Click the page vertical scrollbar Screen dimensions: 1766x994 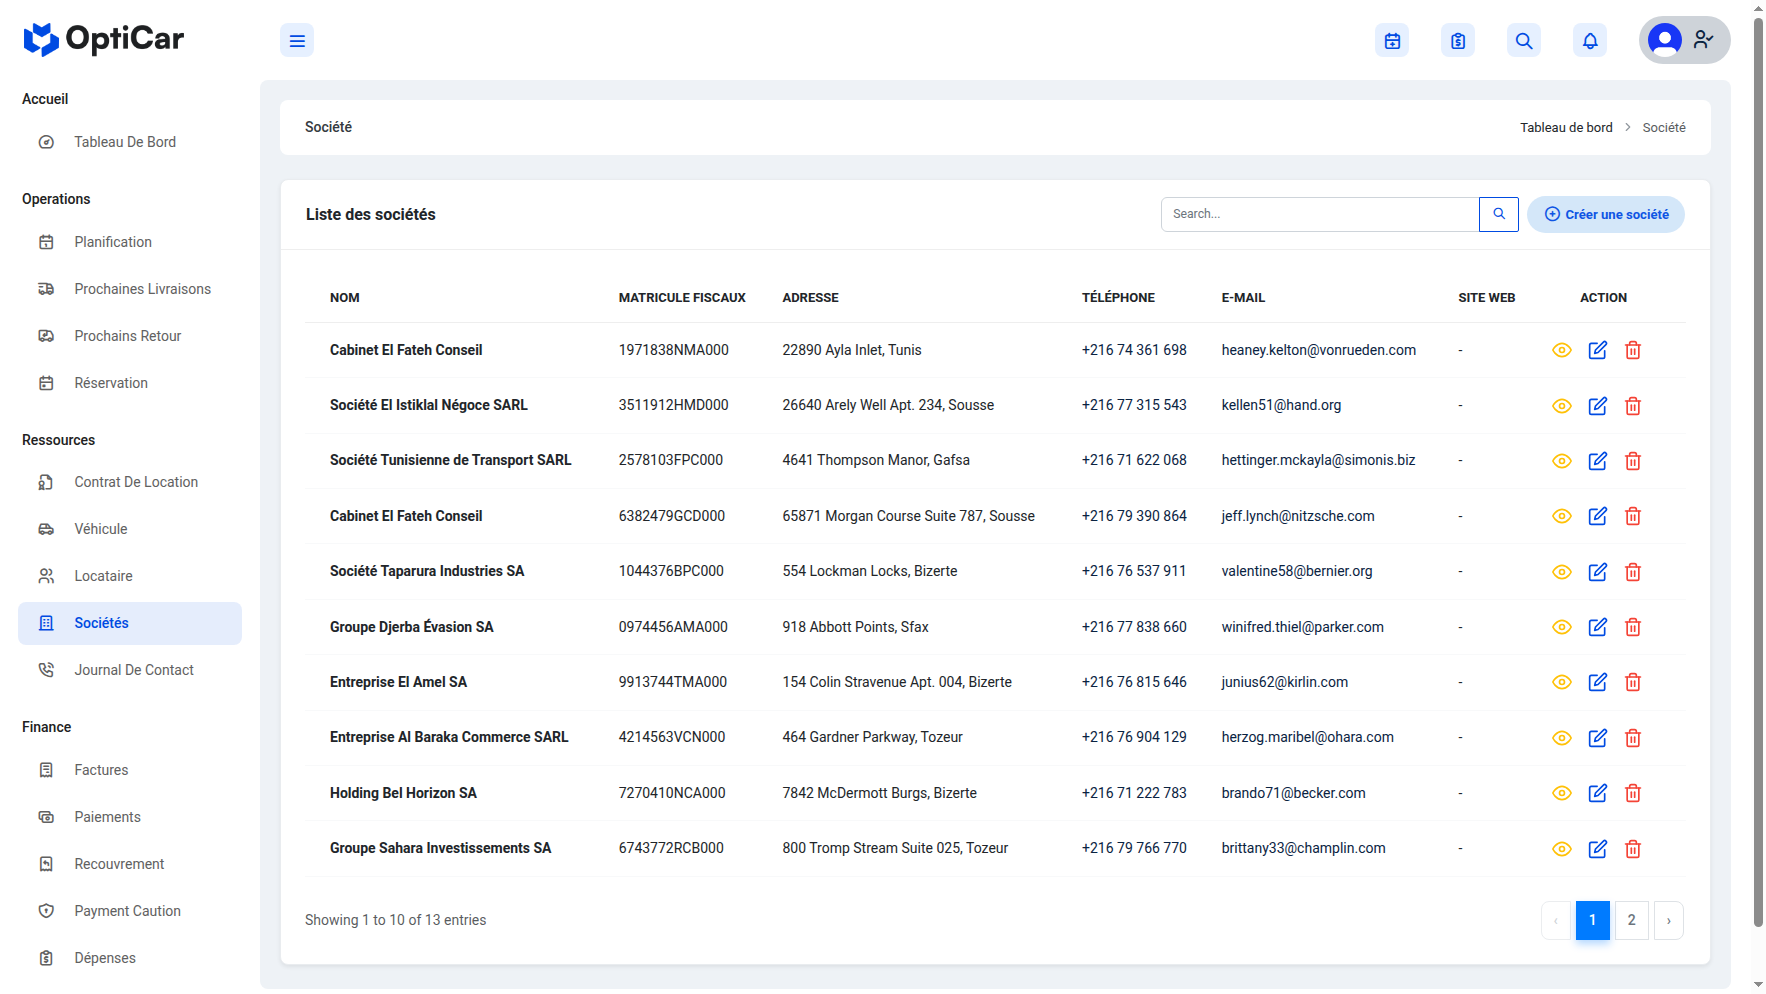(x=1758, y=470)
